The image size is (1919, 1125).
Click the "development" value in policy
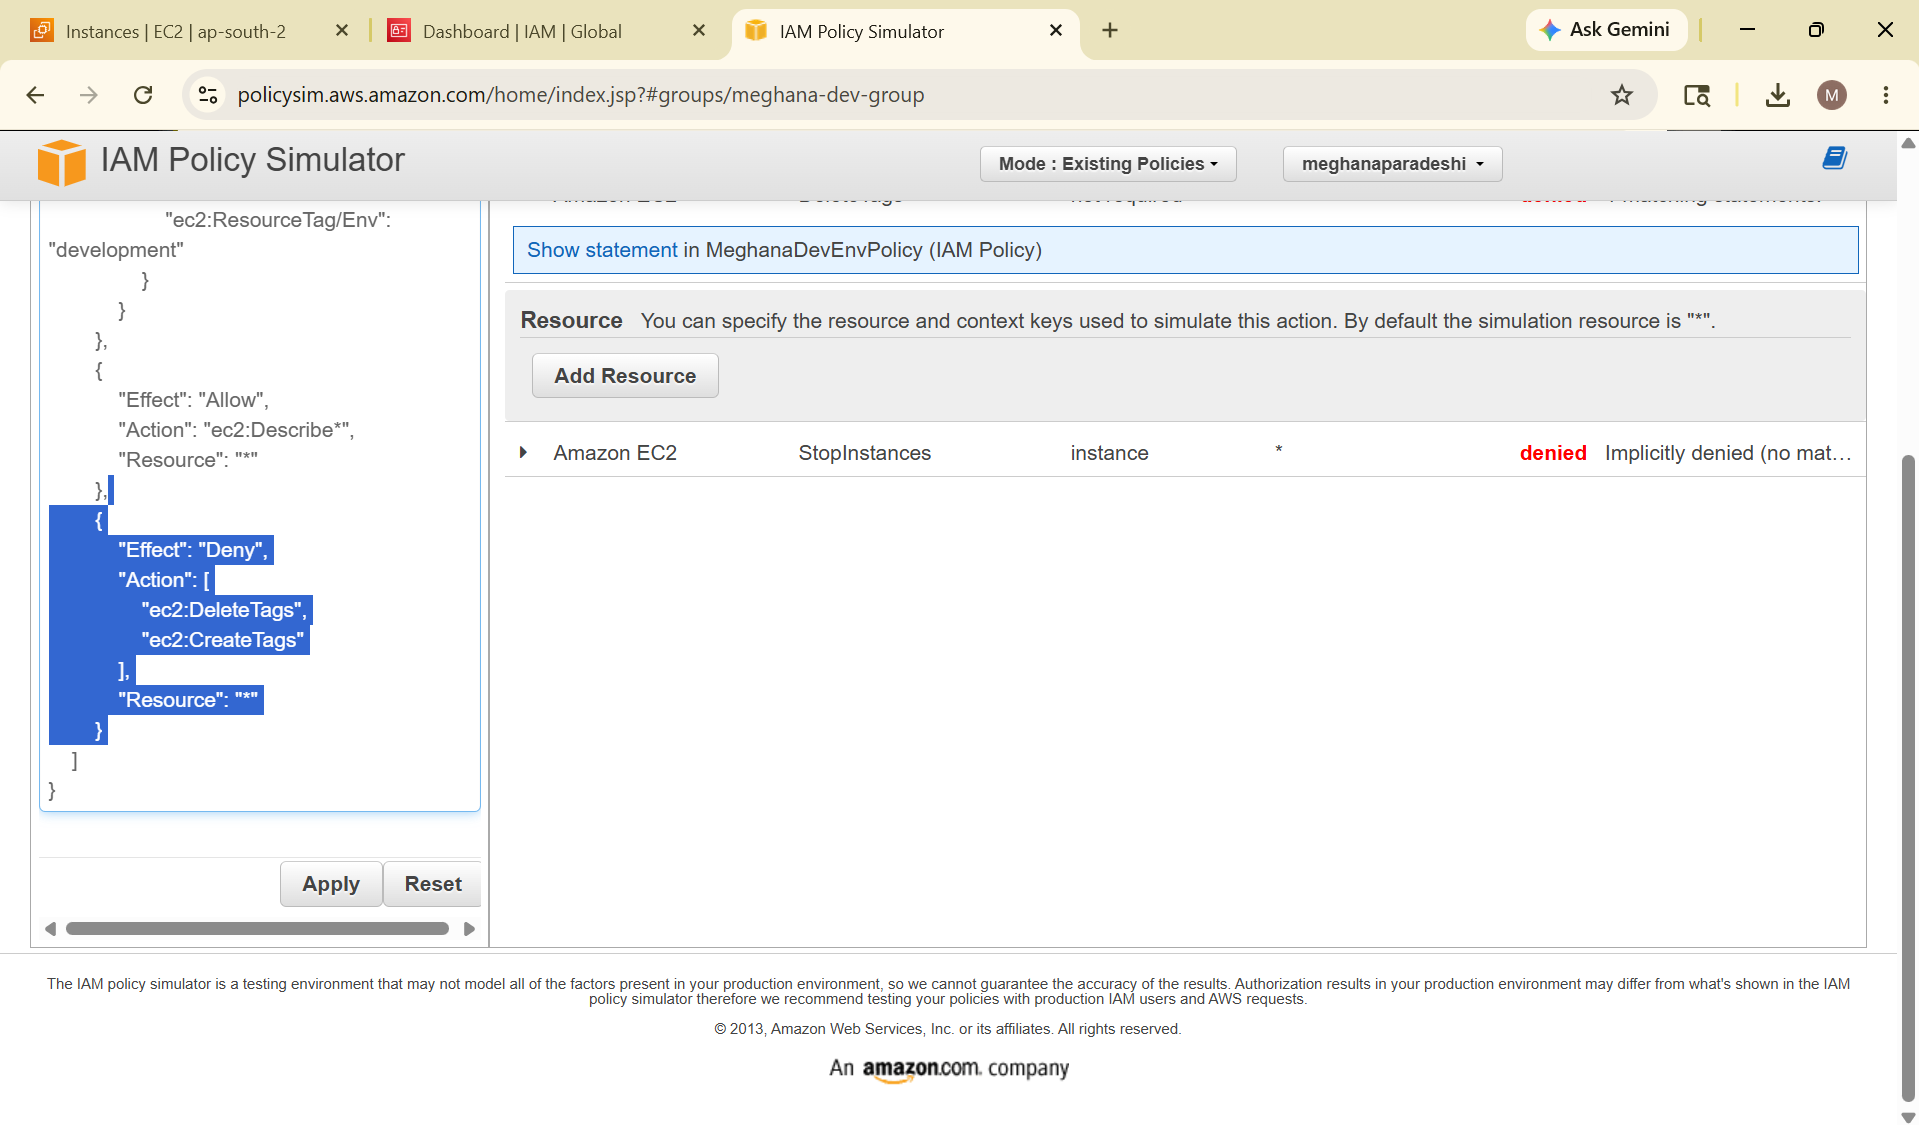[x=116, y=250]
